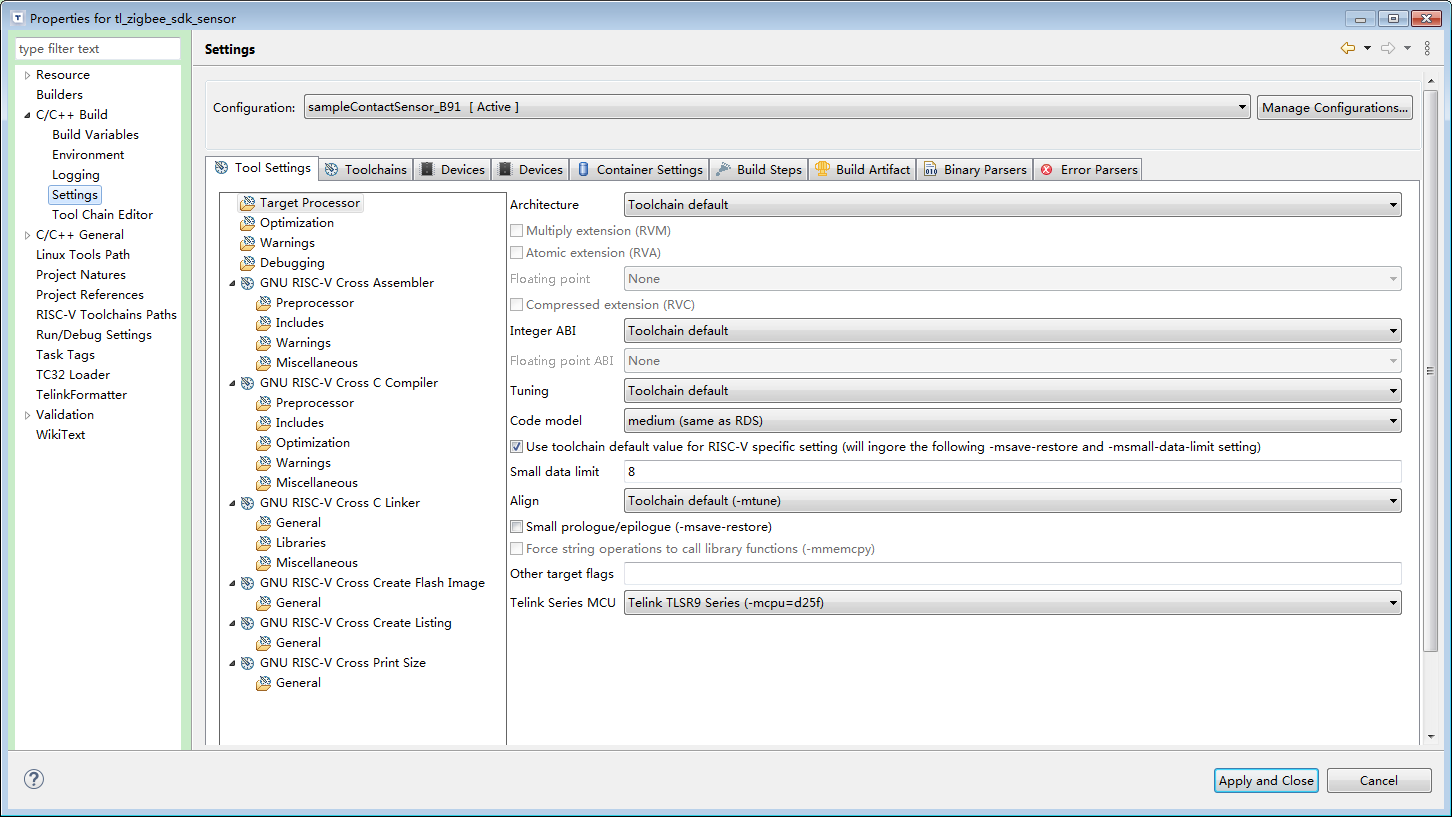Click the Binary Parsers tab icon

(x=931, y=169)
